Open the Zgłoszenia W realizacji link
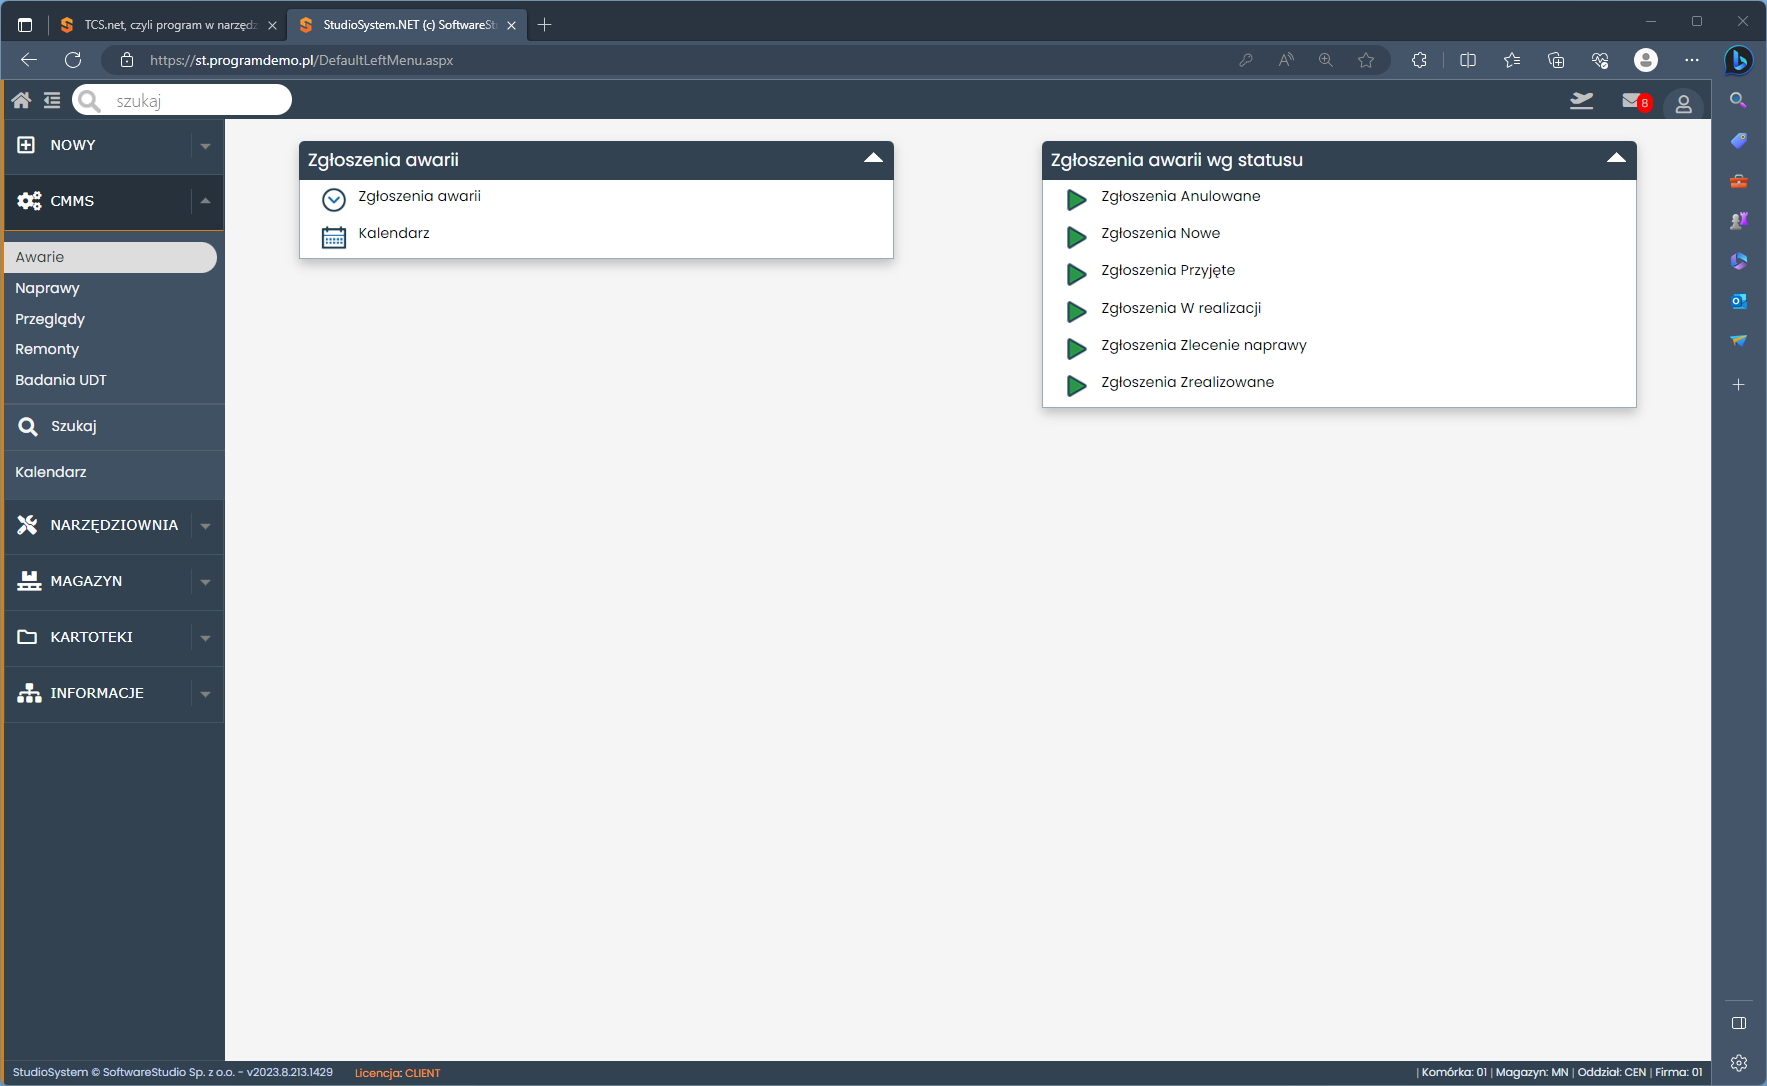 pyautogui.click(x=1180, y=308)
